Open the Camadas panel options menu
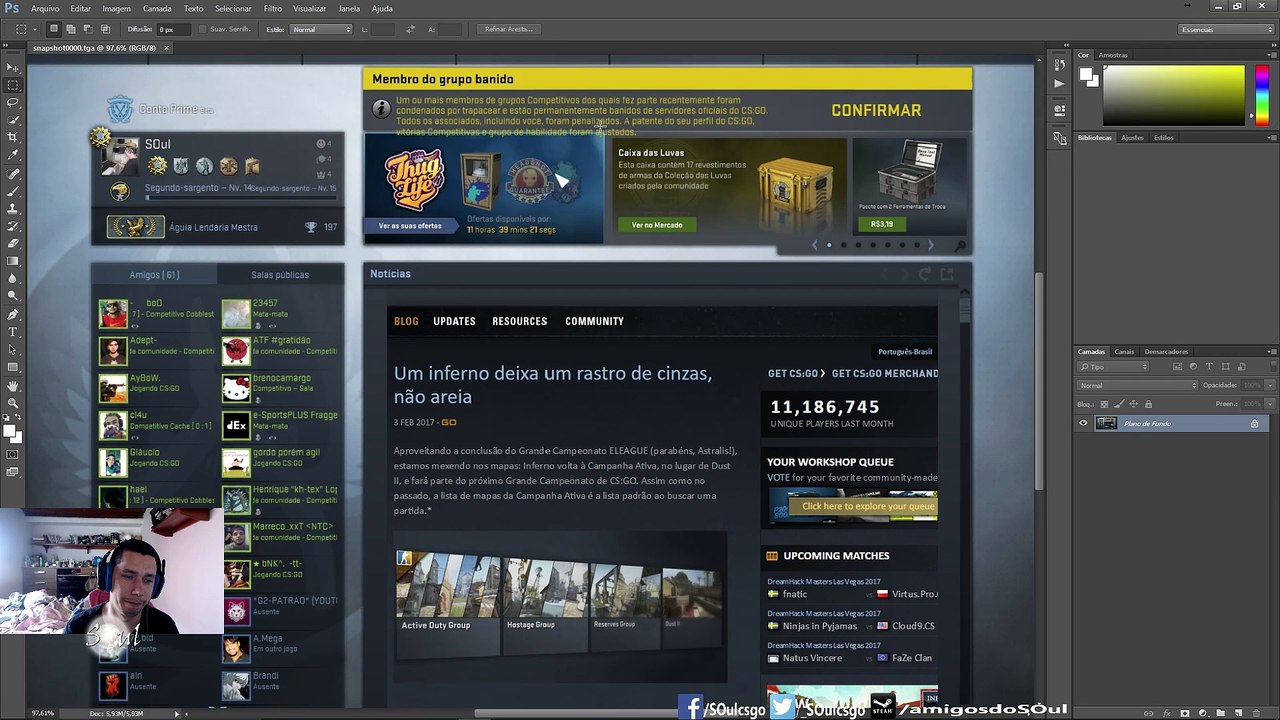1280x720 pixels. pos(1270,352)
